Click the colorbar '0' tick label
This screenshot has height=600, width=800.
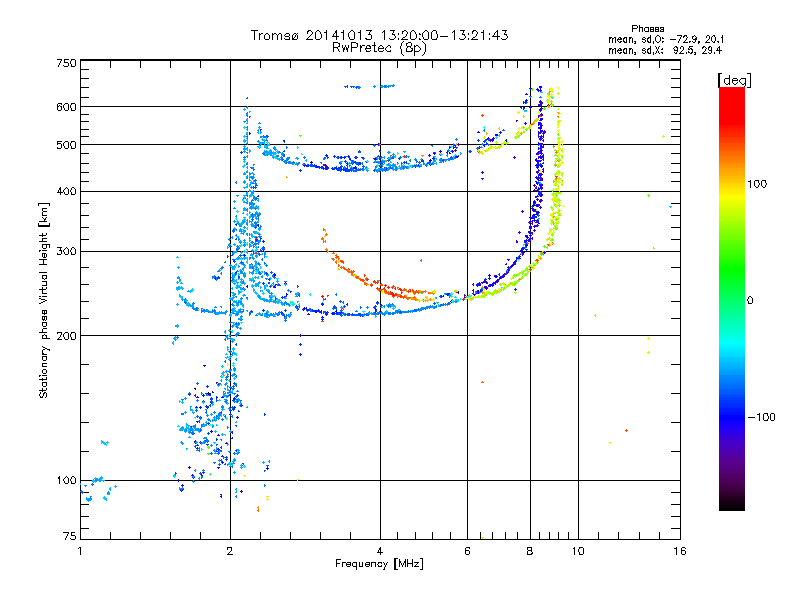pos(750,300)
